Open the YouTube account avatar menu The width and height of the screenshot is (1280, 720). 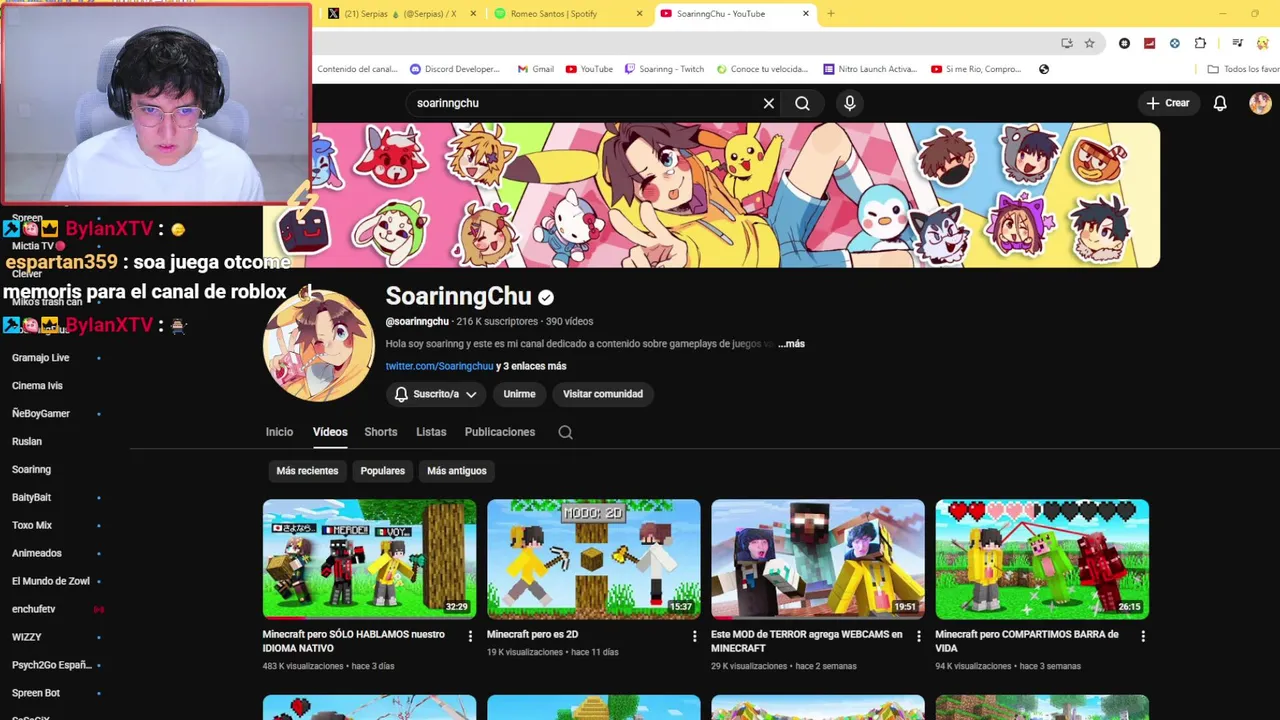[x=1260, y=103]
